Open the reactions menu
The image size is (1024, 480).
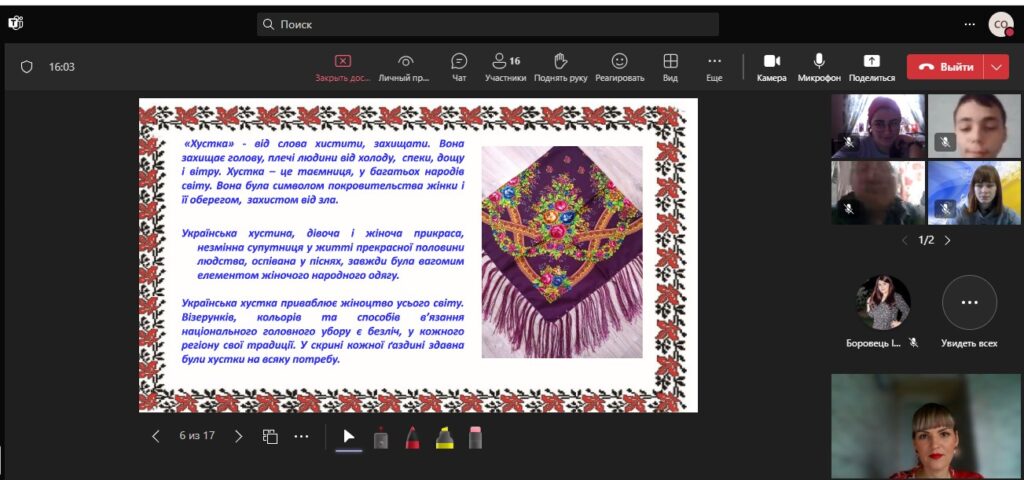(619, 66)
